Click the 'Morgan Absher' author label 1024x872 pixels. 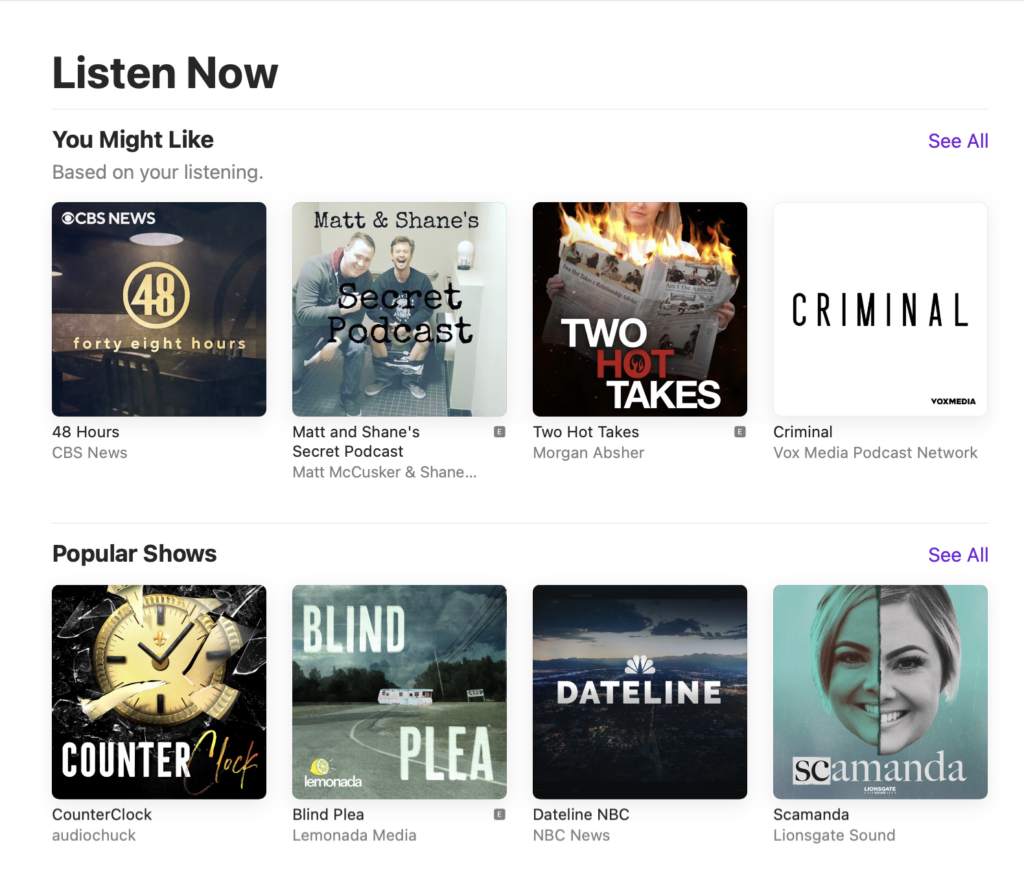tap(588, 453)
